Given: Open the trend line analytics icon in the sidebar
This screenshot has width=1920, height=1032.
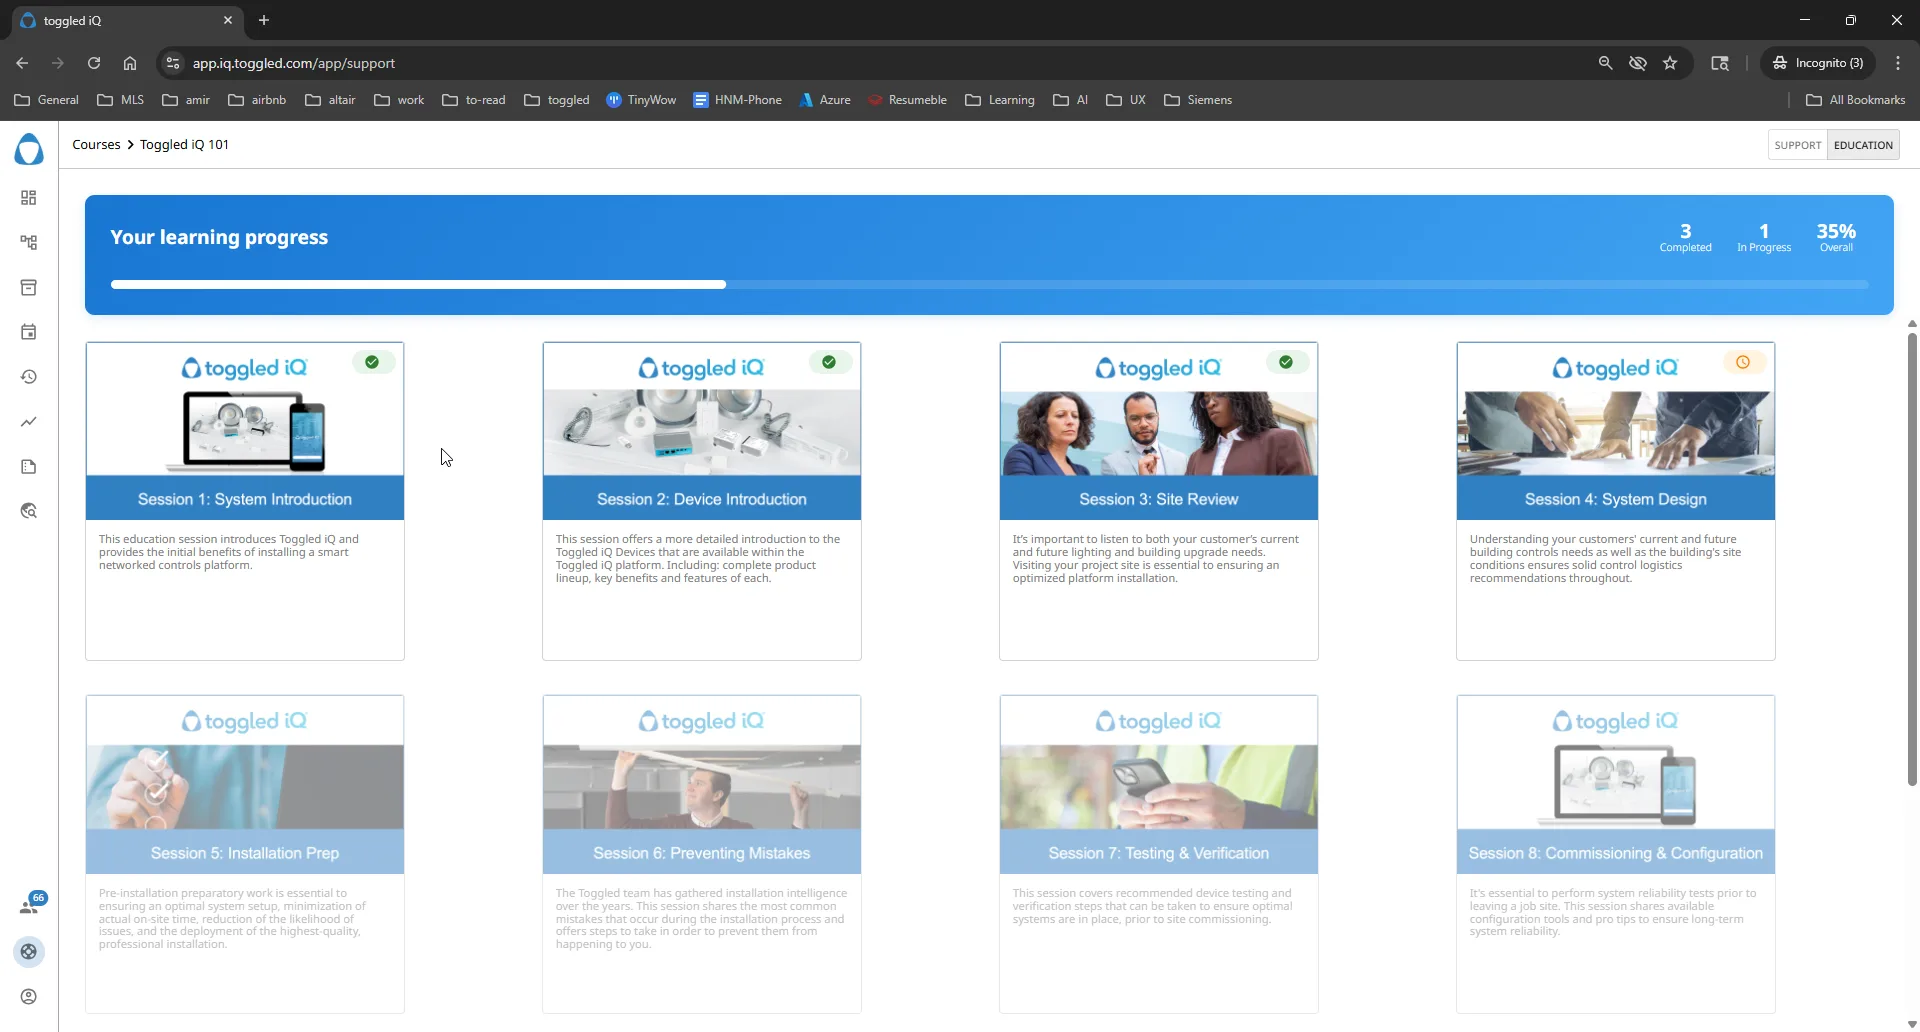Looking at the screenshot, I should [29, 422].
